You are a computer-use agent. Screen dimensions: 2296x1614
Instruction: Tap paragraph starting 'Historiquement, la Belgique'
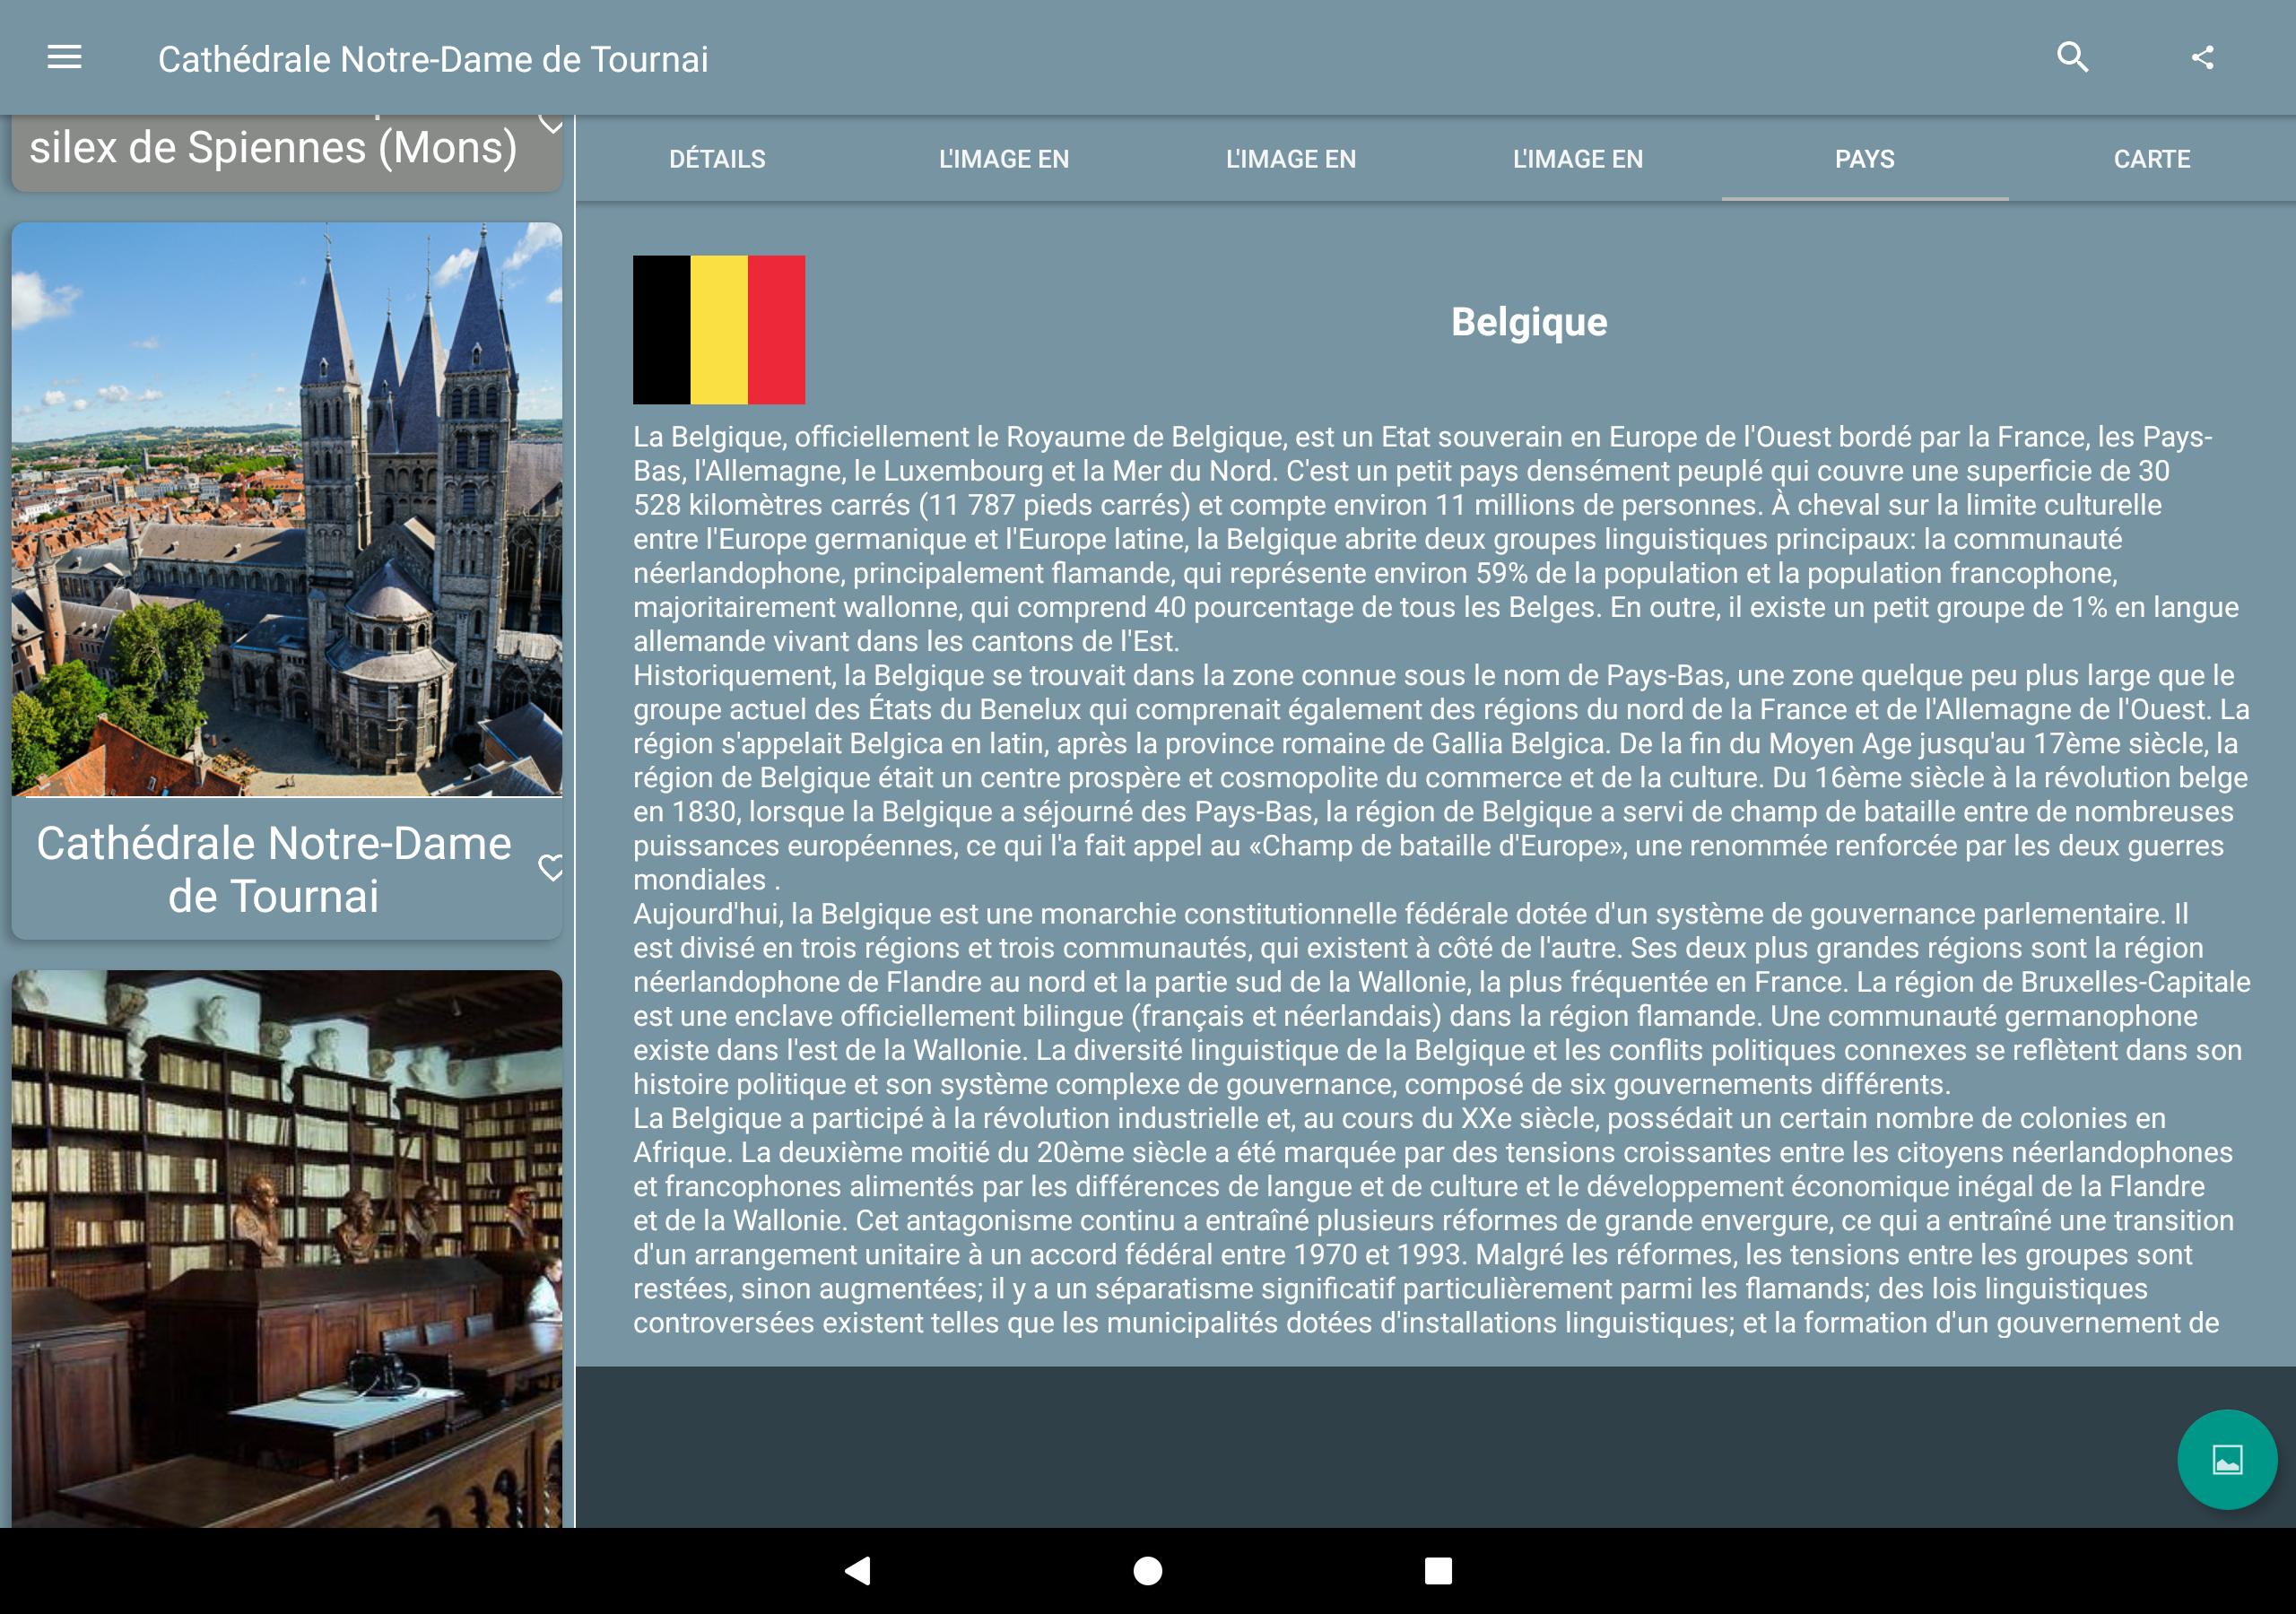tap(1441, 777)
